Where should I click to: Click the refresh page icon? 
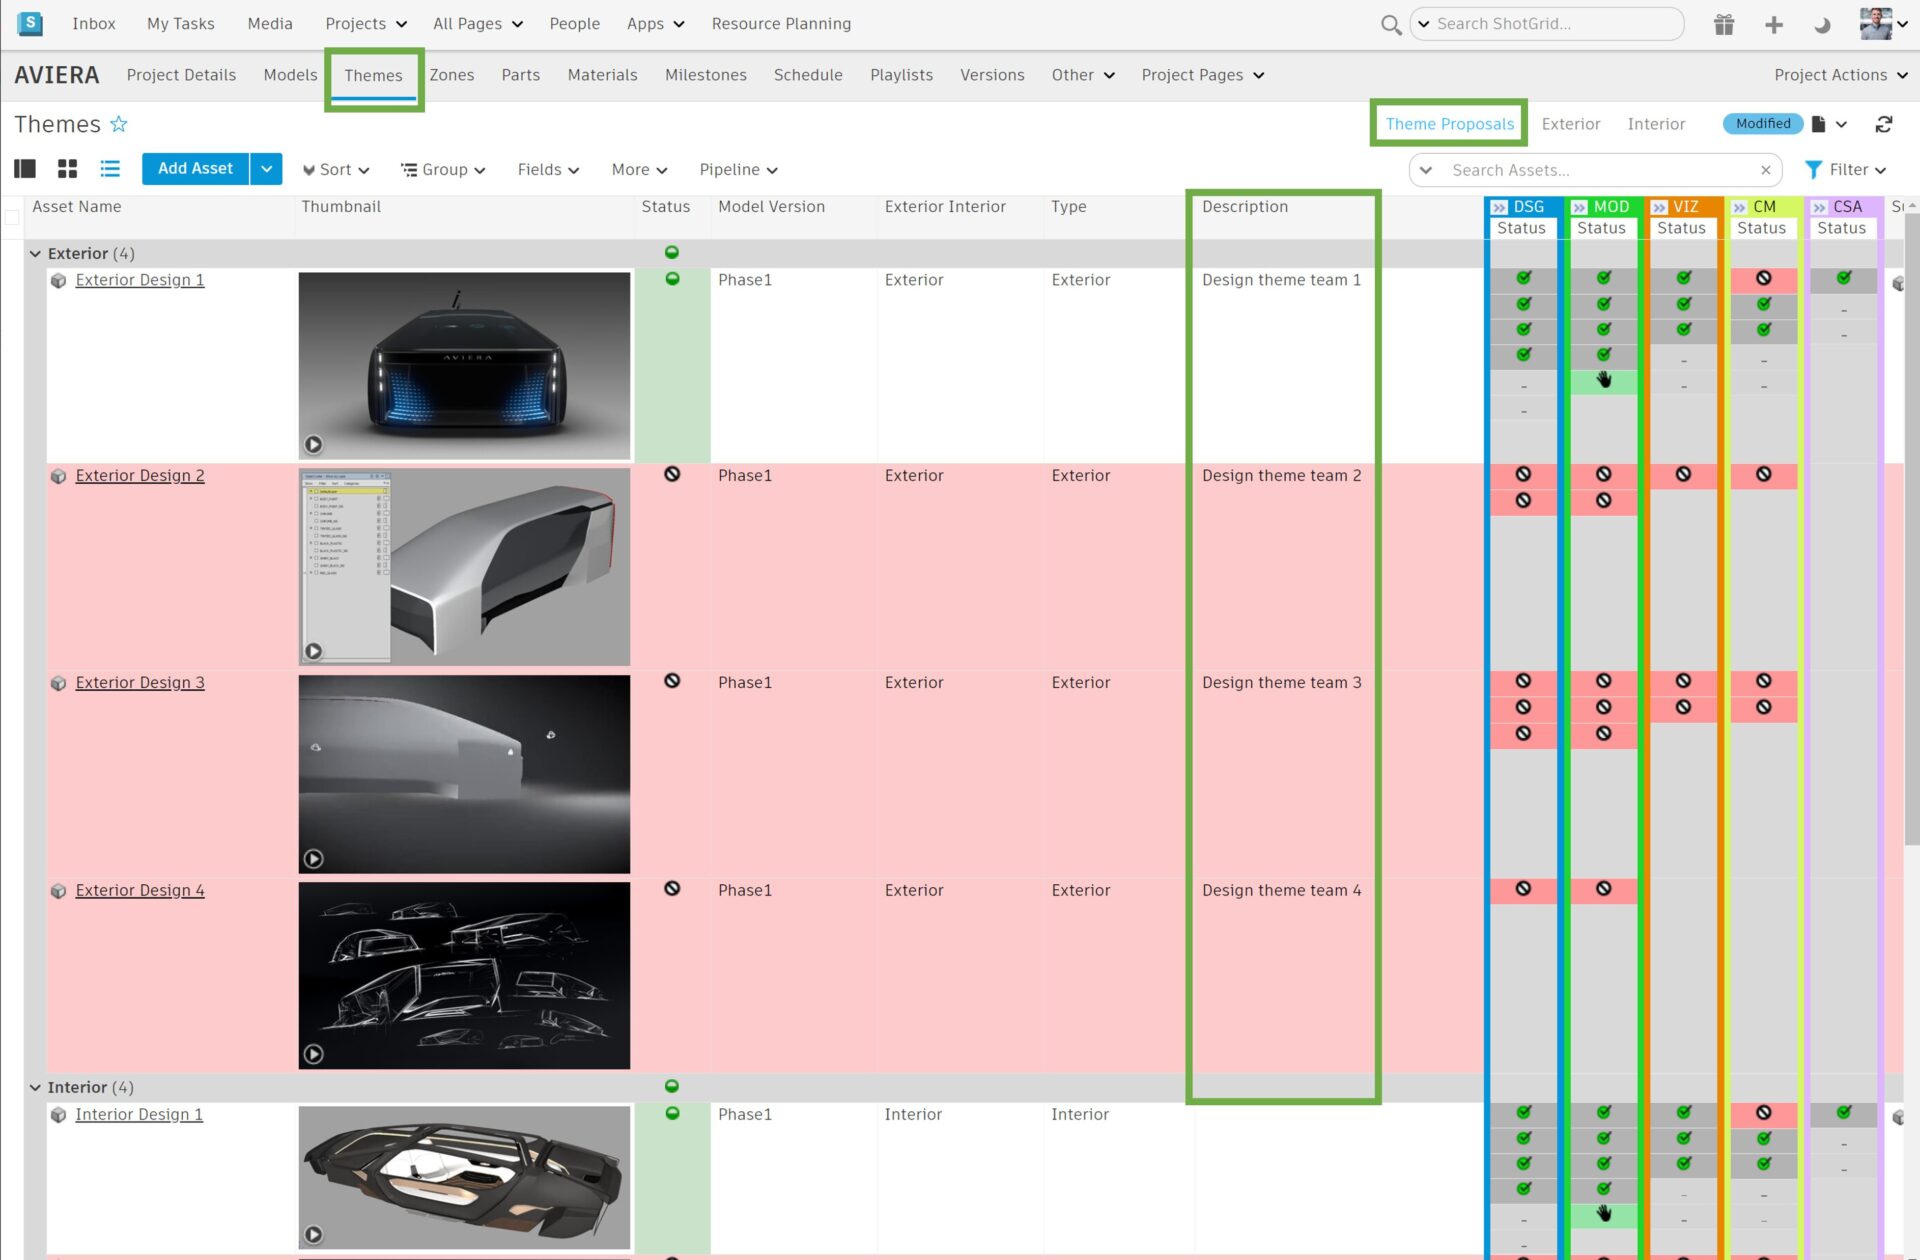point(1884,124)
